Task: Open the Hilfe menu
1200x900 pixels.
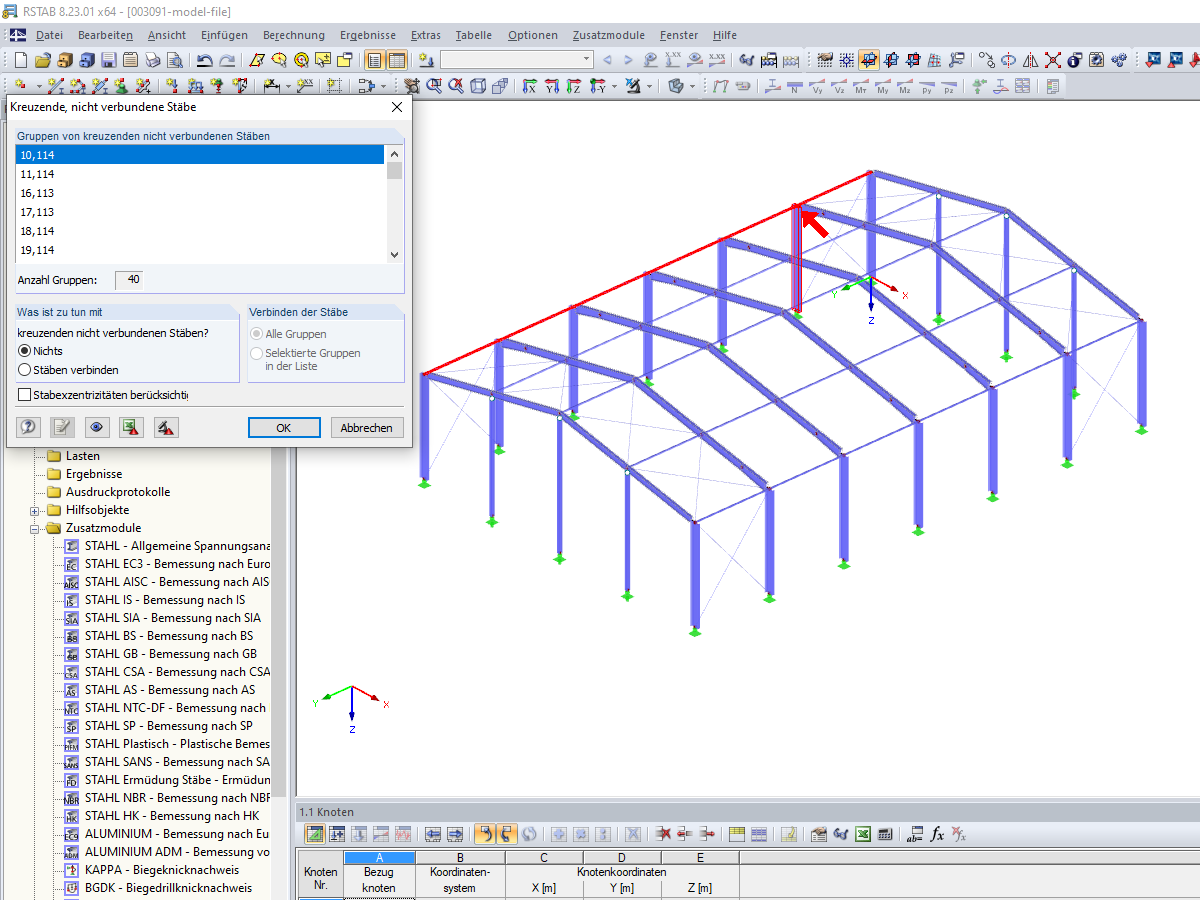Action: [x=724, y=35]
